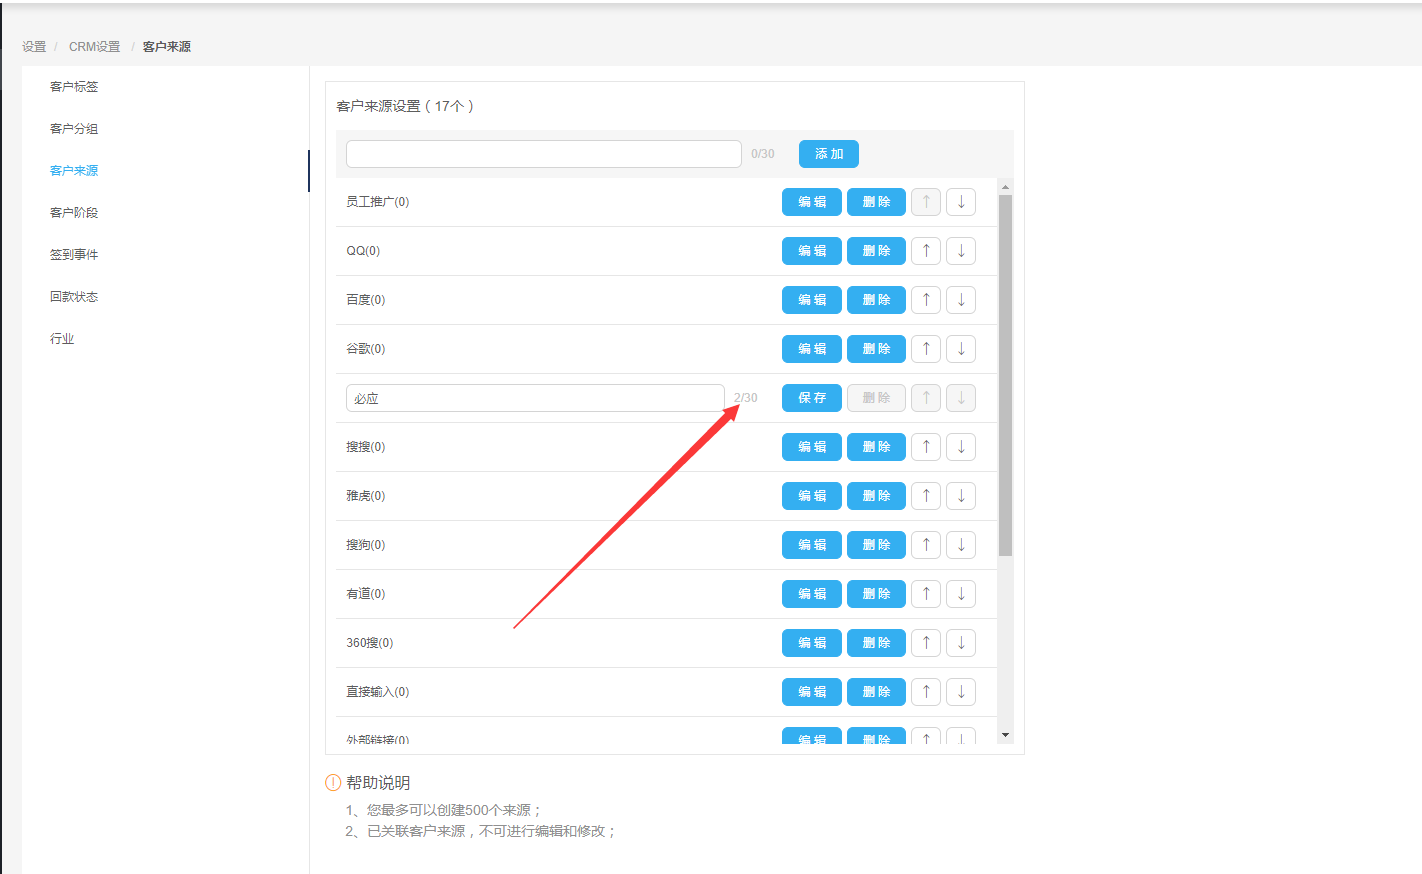The image size is (1422, 874).
Task: Click the 必应 edit text field
Action: (x=535, y=398)
